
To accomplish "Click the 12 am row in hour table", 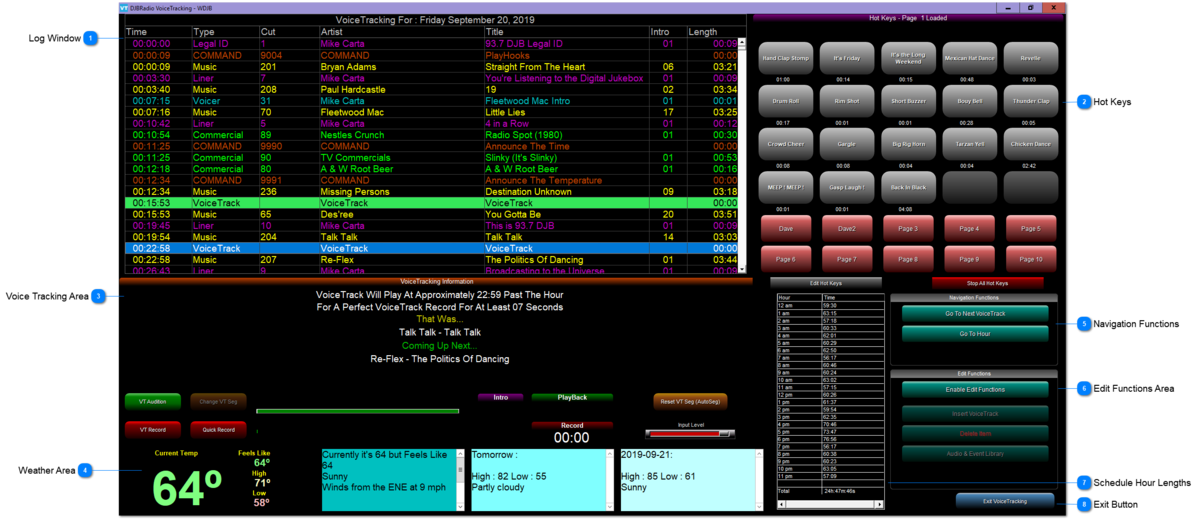I will coord(830,304).
